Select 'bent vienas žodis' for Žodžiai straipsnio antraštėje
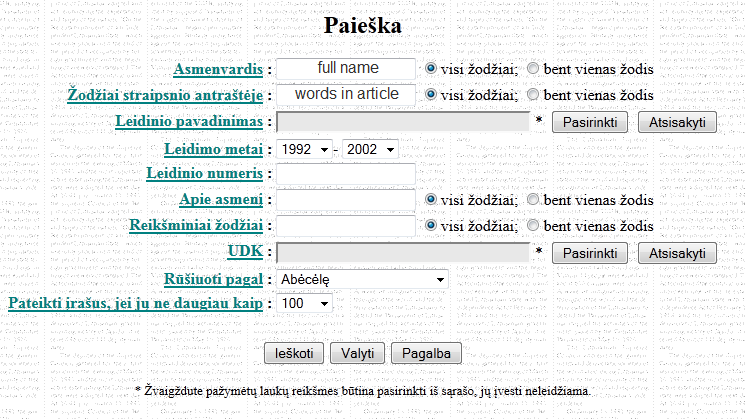The height and width of the screenshot is (419, 745). point(533,94)
